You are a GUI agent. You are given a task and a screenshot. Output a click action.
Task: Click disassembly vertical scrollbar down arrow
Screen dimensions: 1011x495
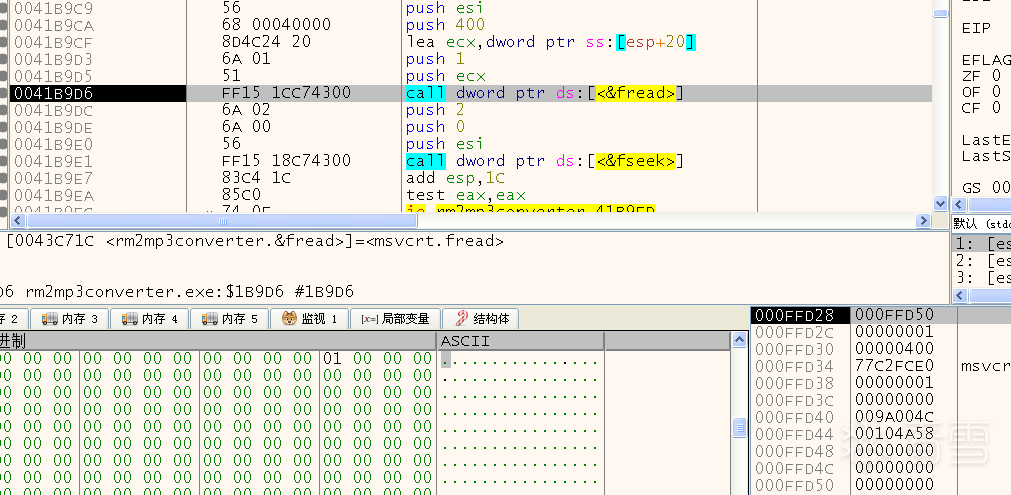[941, 204]
